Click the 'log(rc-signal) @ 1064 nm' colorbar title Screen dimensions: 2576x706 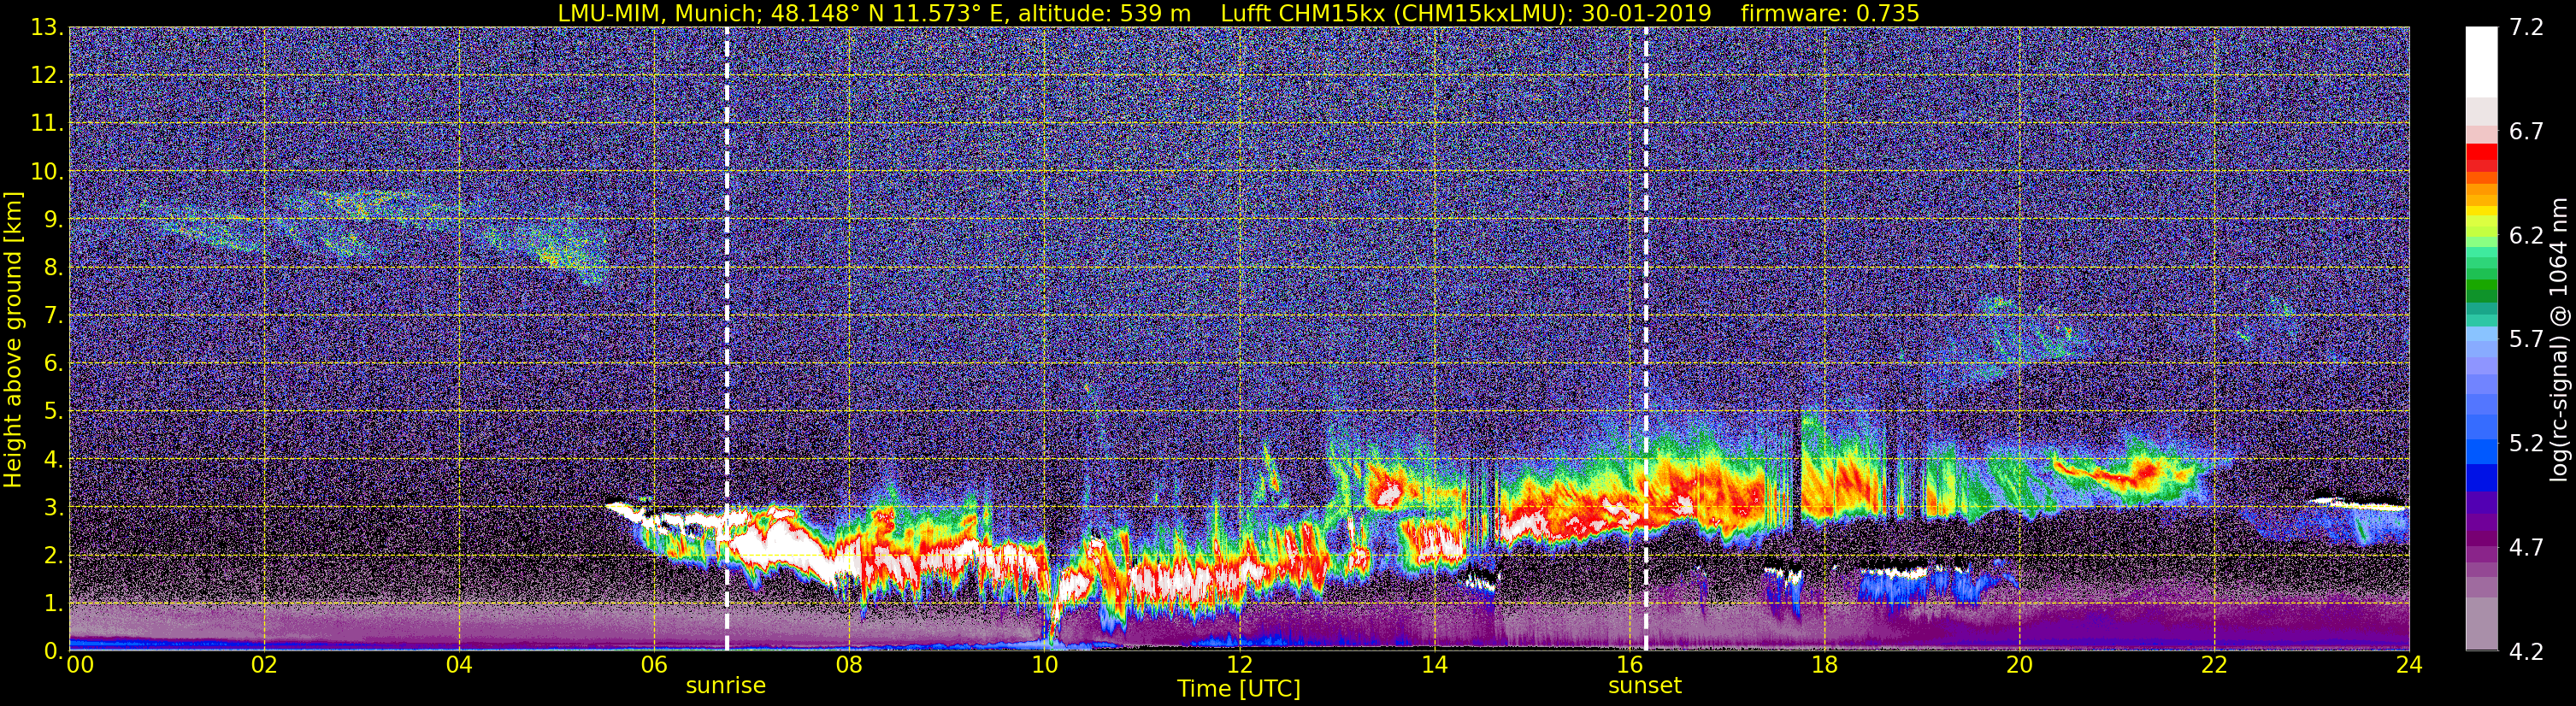click(x=2559, y=340)
